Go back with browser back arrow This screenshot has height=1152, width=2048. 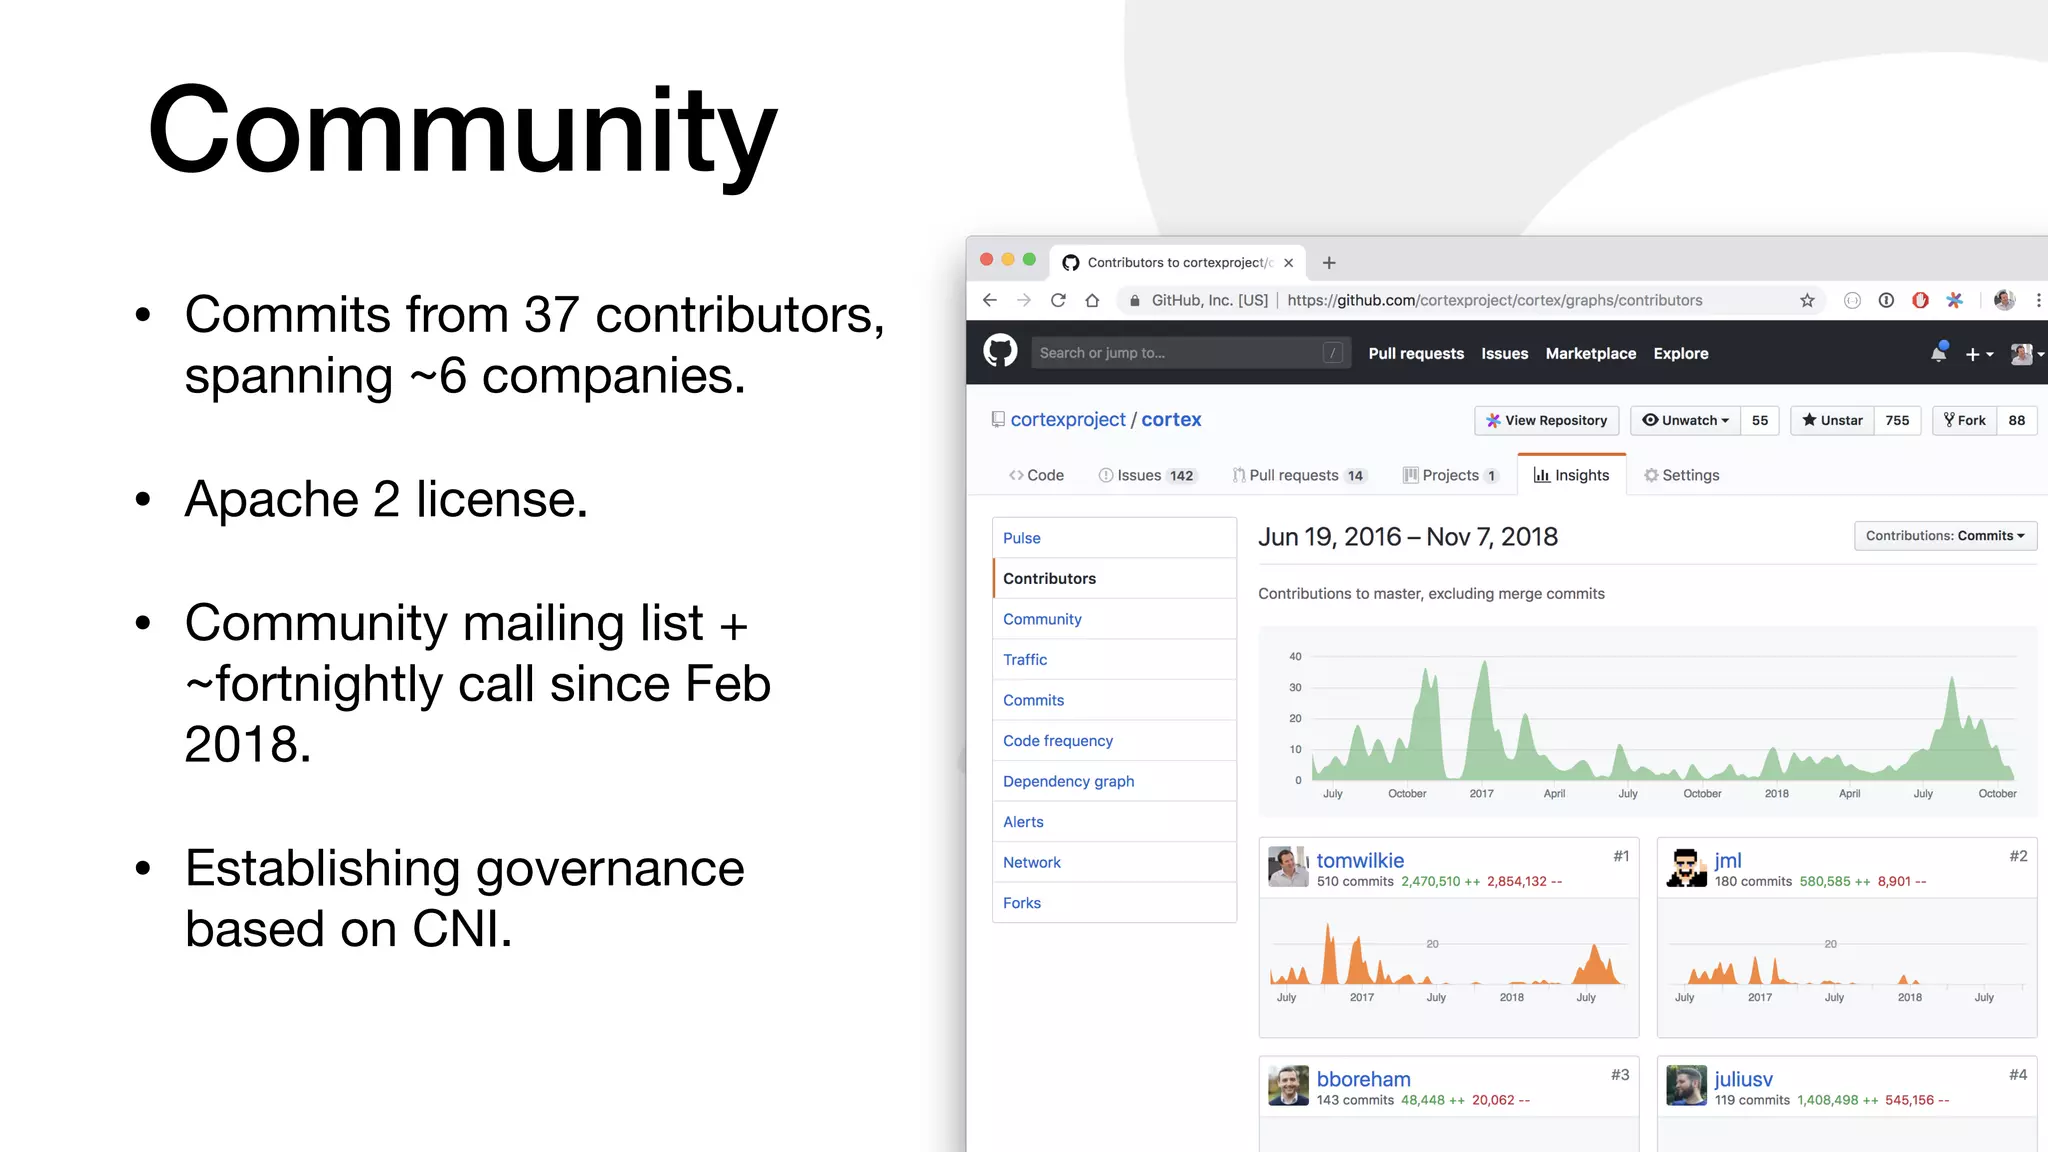point(990,300)
